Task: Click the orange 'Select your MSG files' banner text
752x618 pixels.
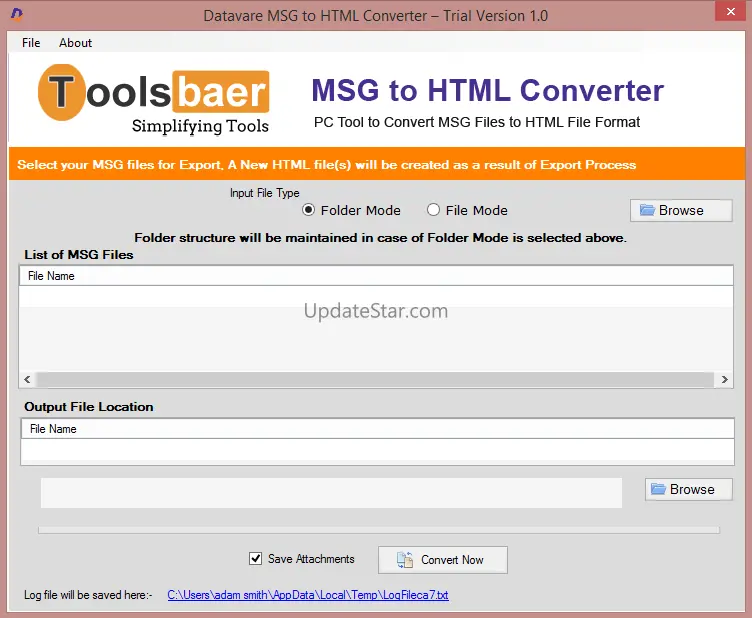Action: pyautogui.click(x=327, y=165)
